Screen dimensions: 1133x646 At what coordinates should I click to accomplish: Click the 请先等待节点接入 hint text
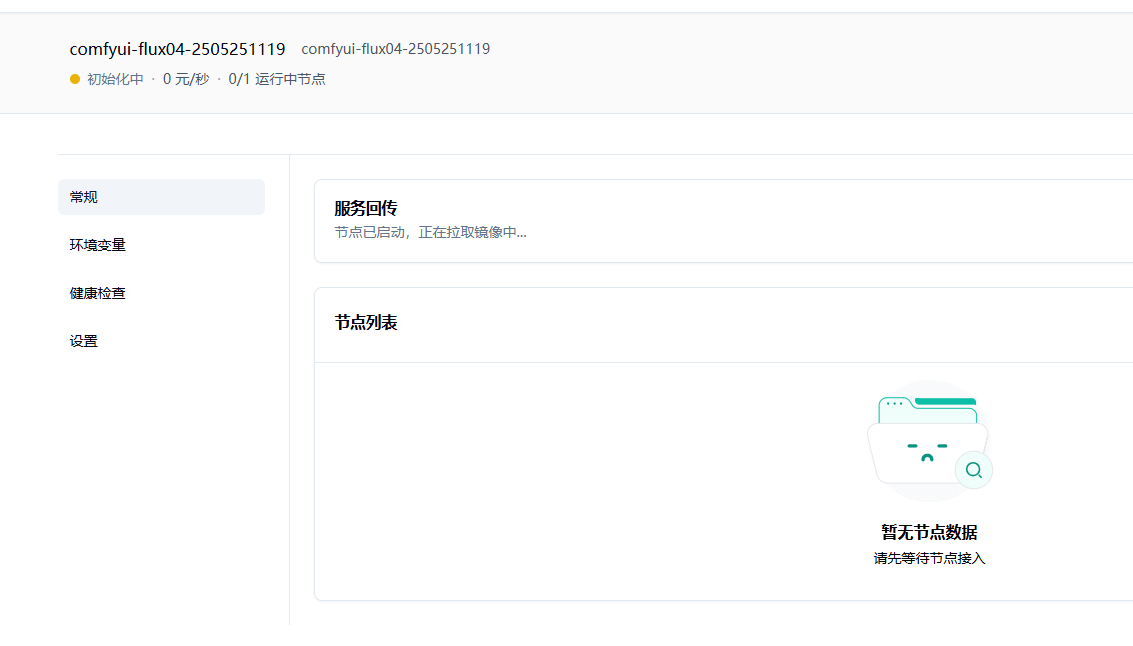click(929, 558)
